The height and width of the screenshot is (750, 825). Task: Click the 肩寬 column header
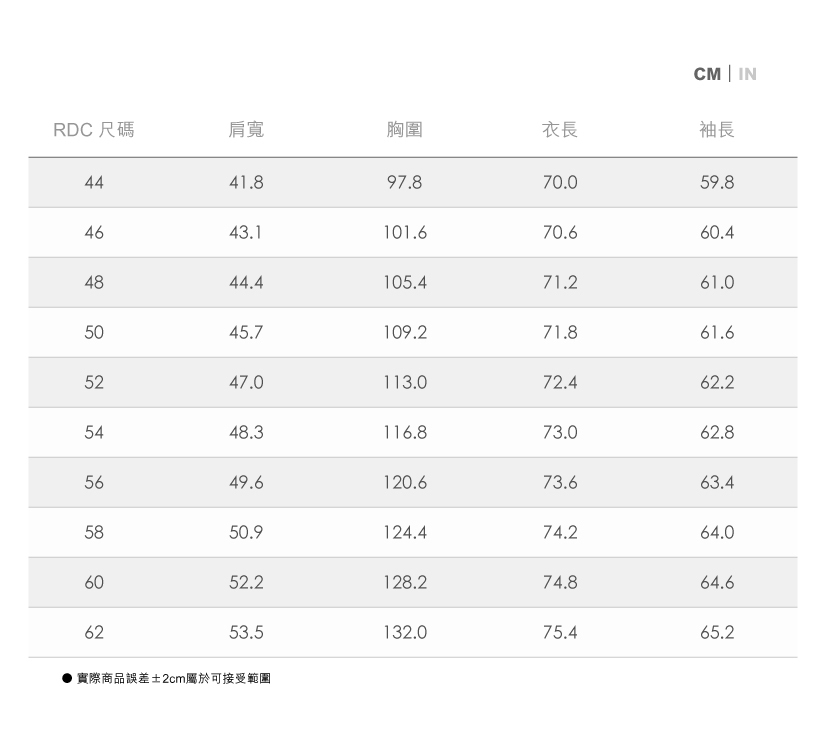pyautogui.click(x=246, y=130)
